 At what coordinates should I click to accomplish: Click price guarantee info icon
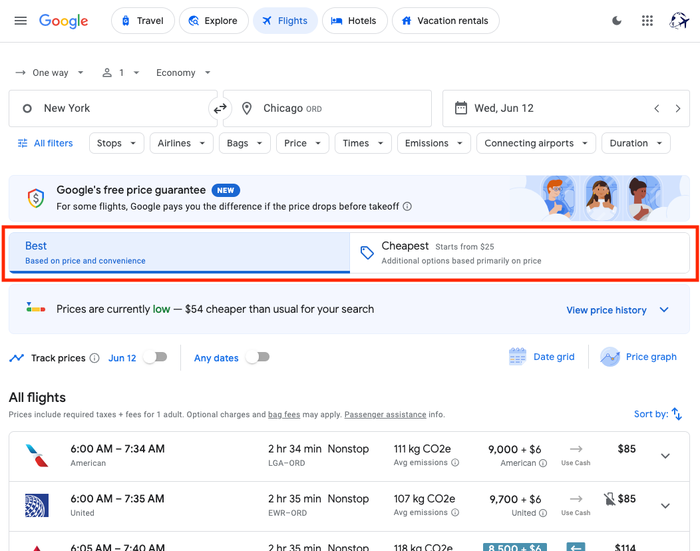[407, 206]
